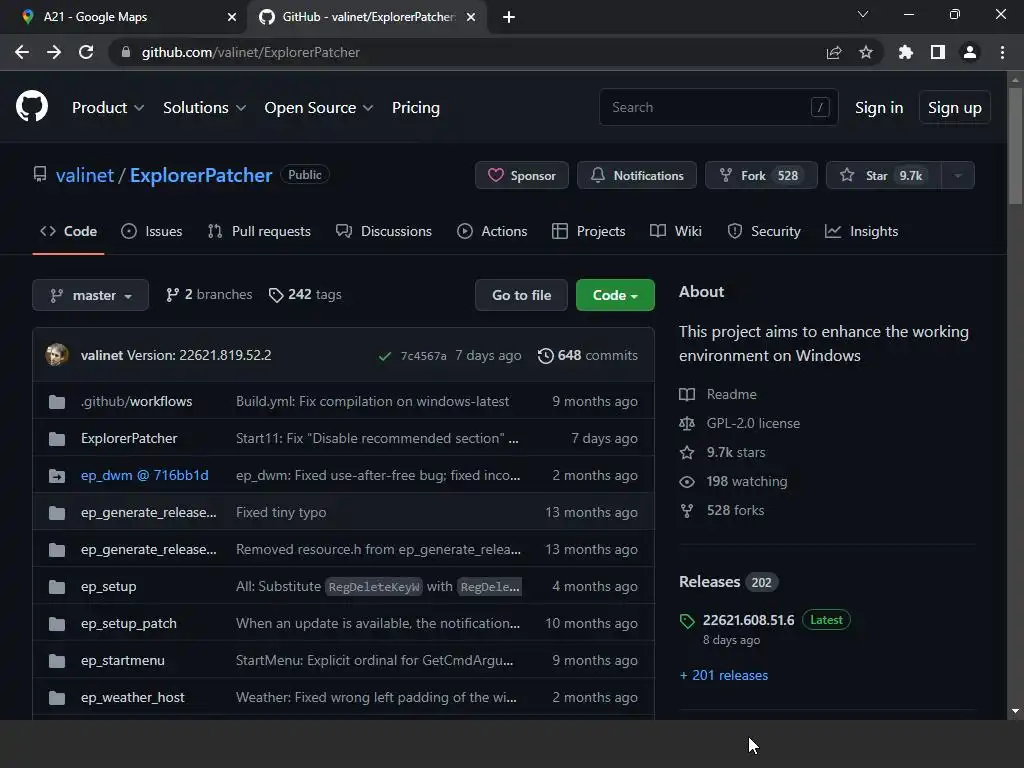Click Go to file button
Viewport: 1024px width, 768px height.
[521, 295]
